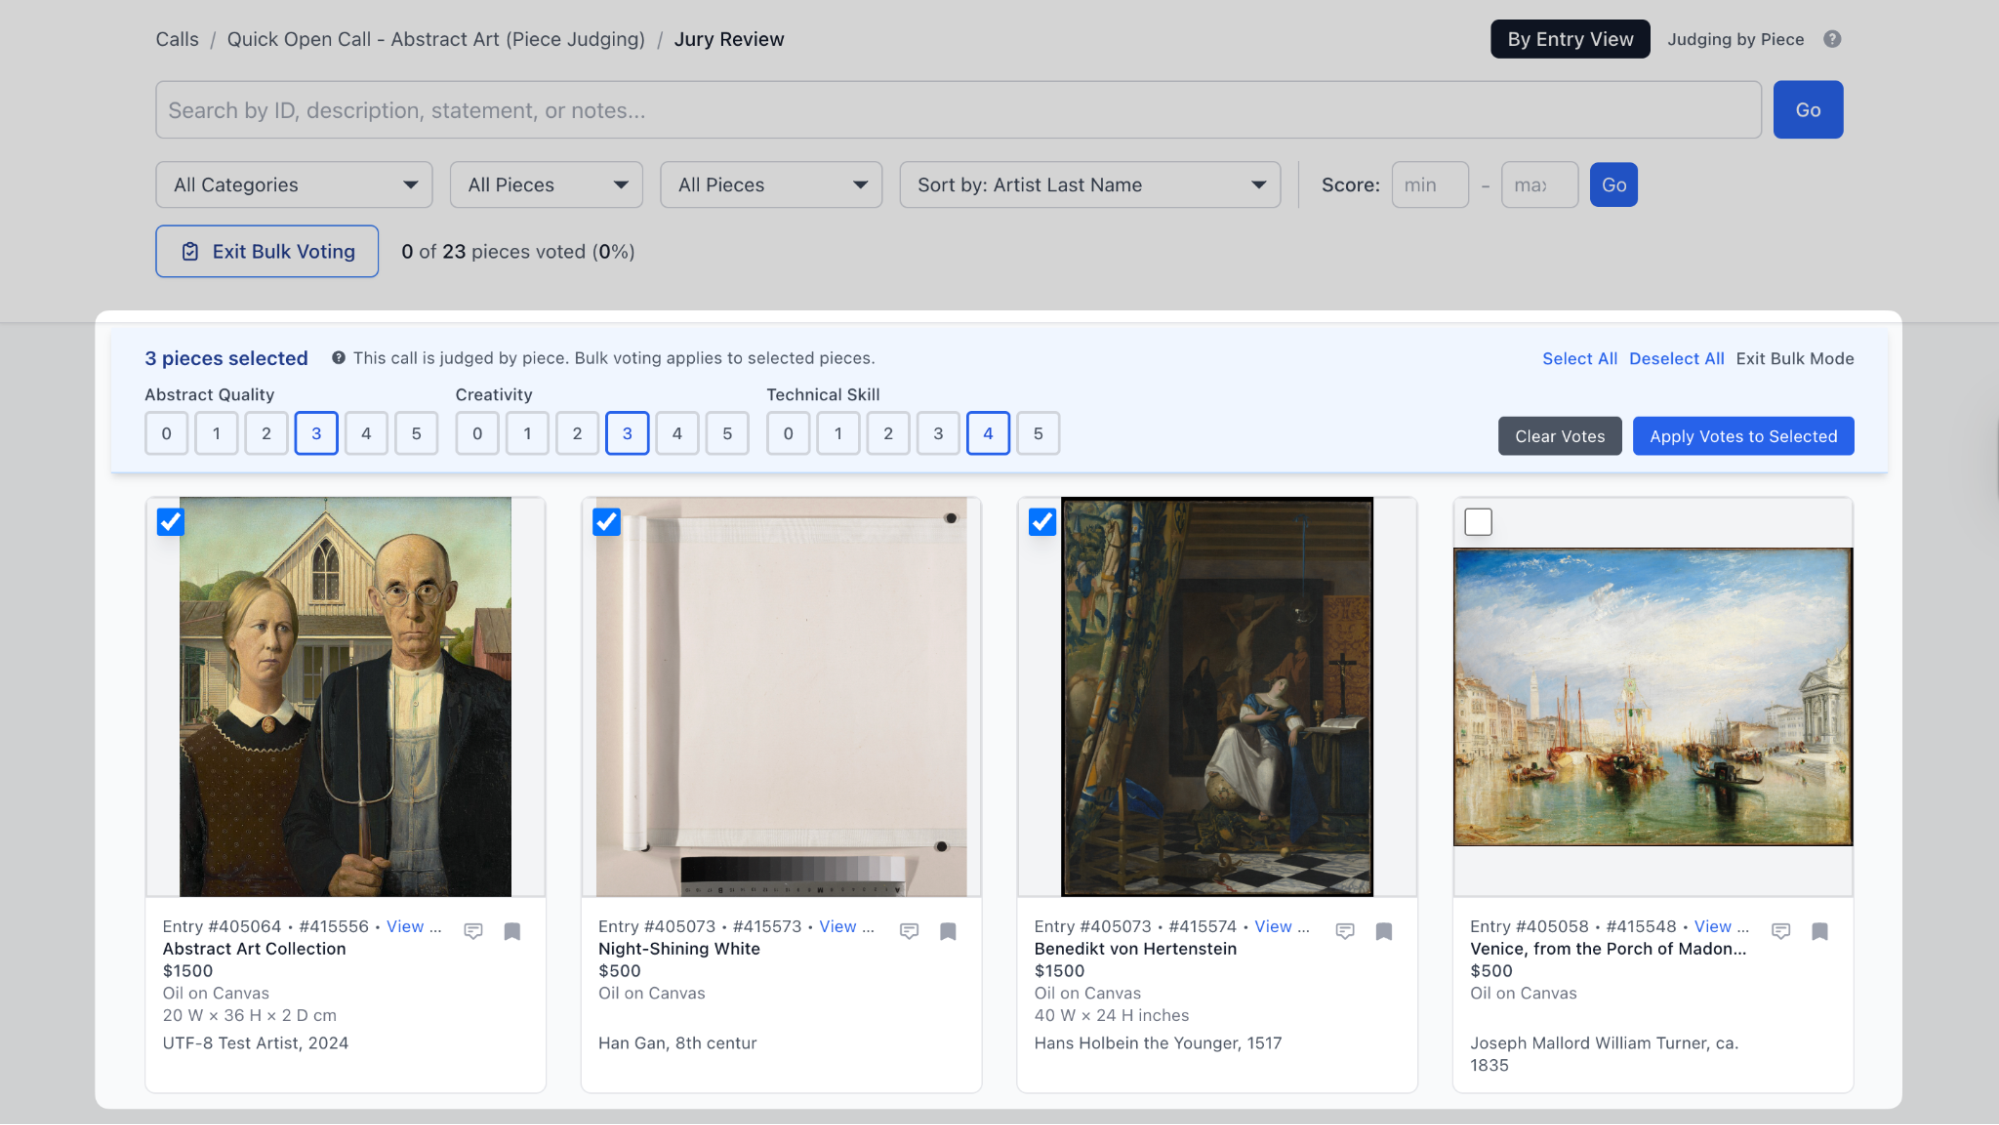
Task: Click Apply Votes to Selected button
Action: pyautogui.click(x=1743, y=436)
